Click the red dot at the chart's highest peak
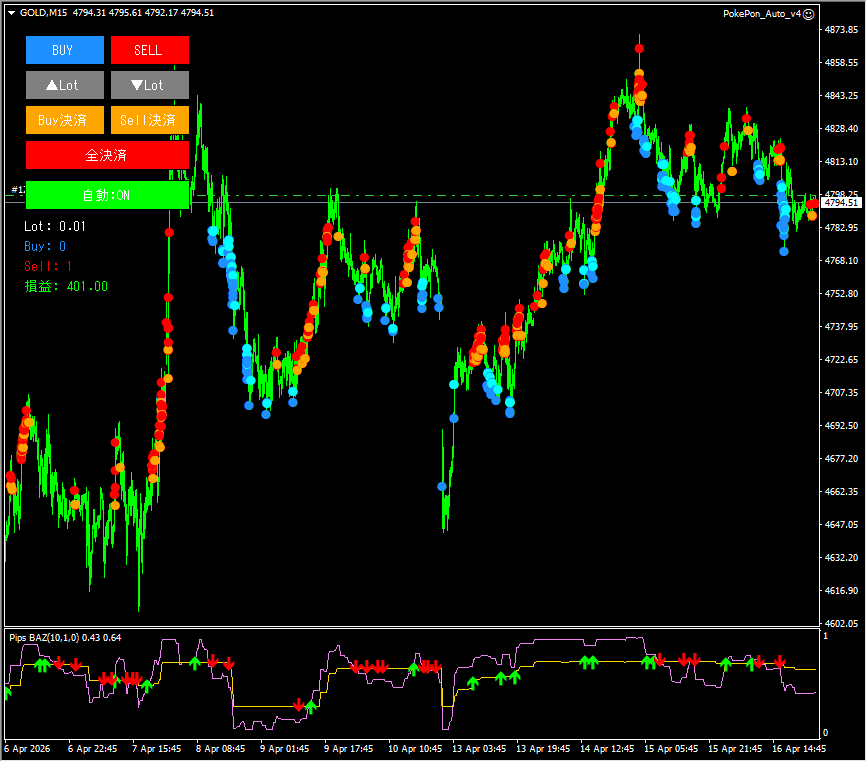The height and width of the screenshot is (762, 867). (x=638, y=46)
